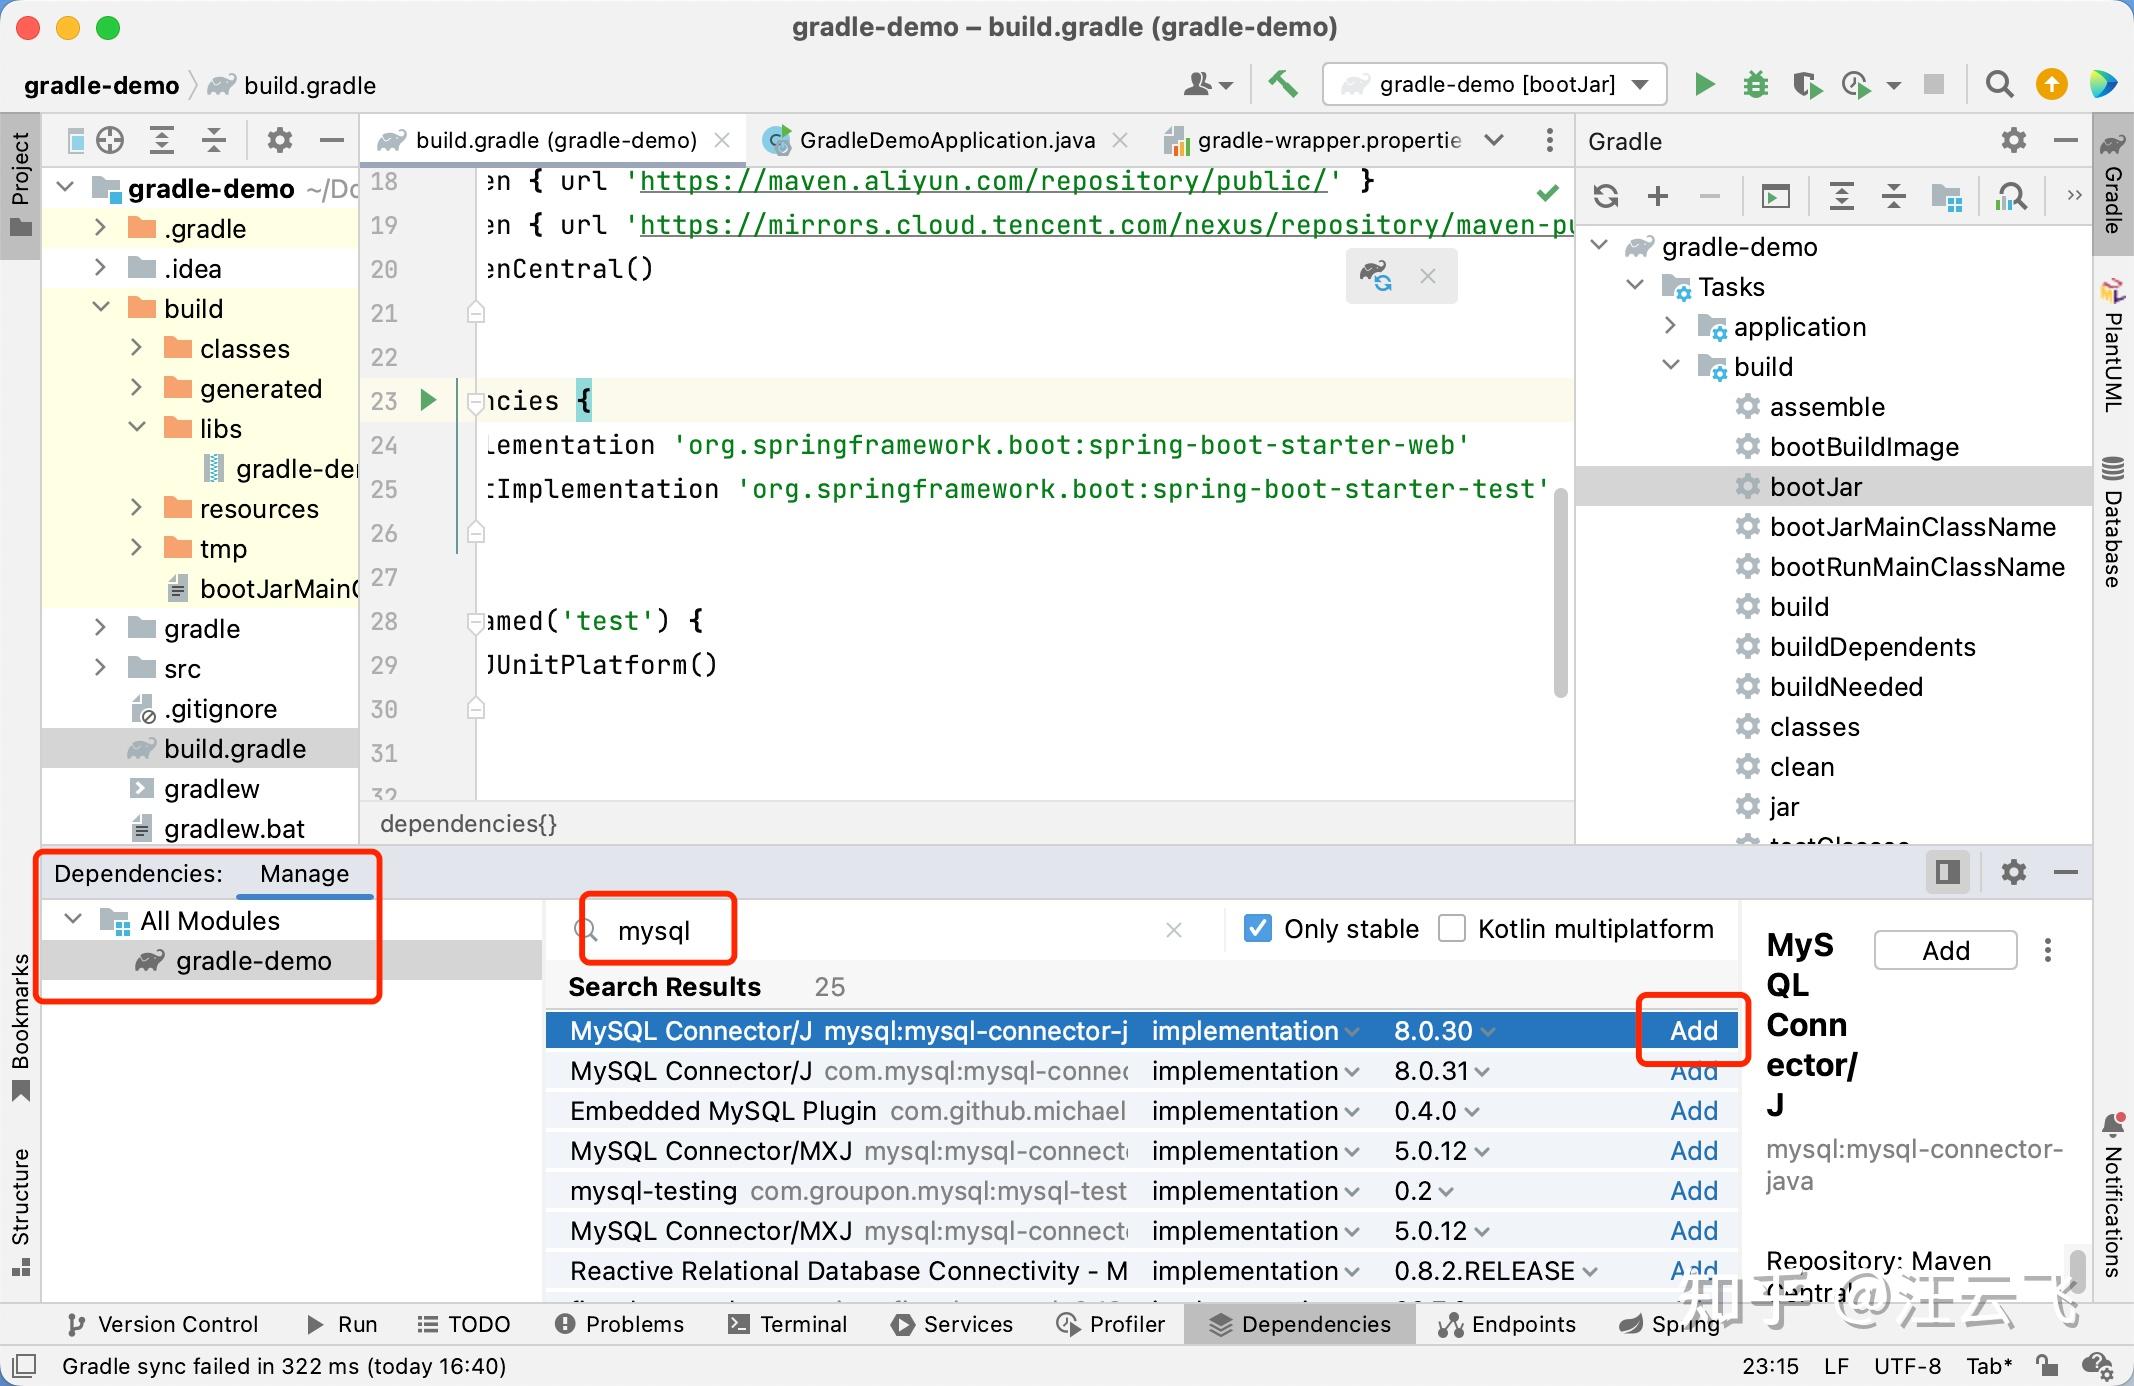Click the green Run button in toolbar
The width and height of the screenshot is (2134, 1386).
click(1704, 85)
